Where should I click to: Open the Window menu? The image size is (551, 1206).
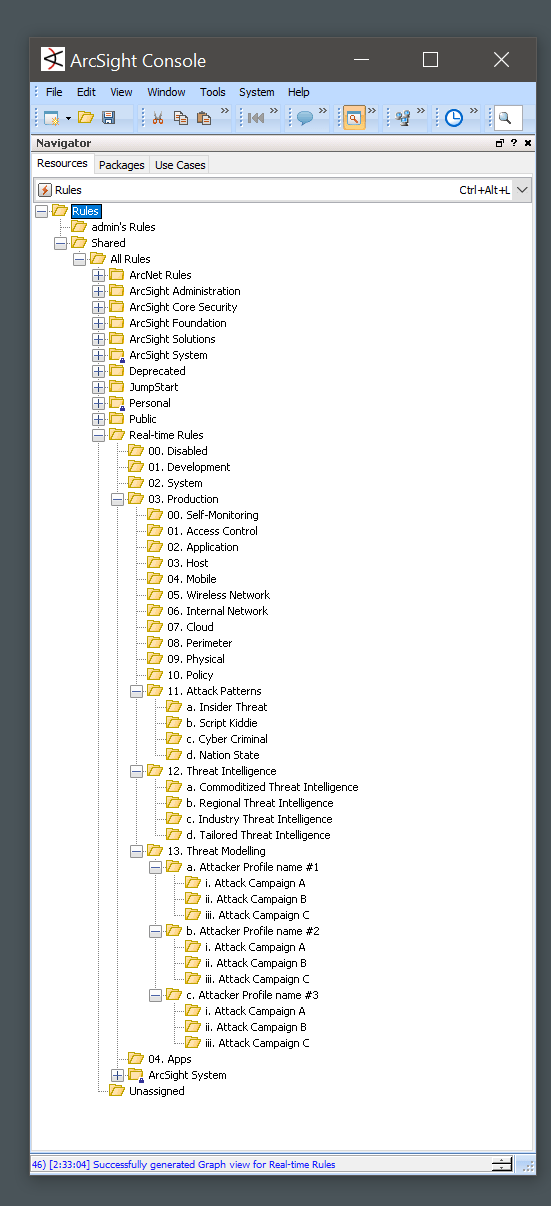pos(166,92)
